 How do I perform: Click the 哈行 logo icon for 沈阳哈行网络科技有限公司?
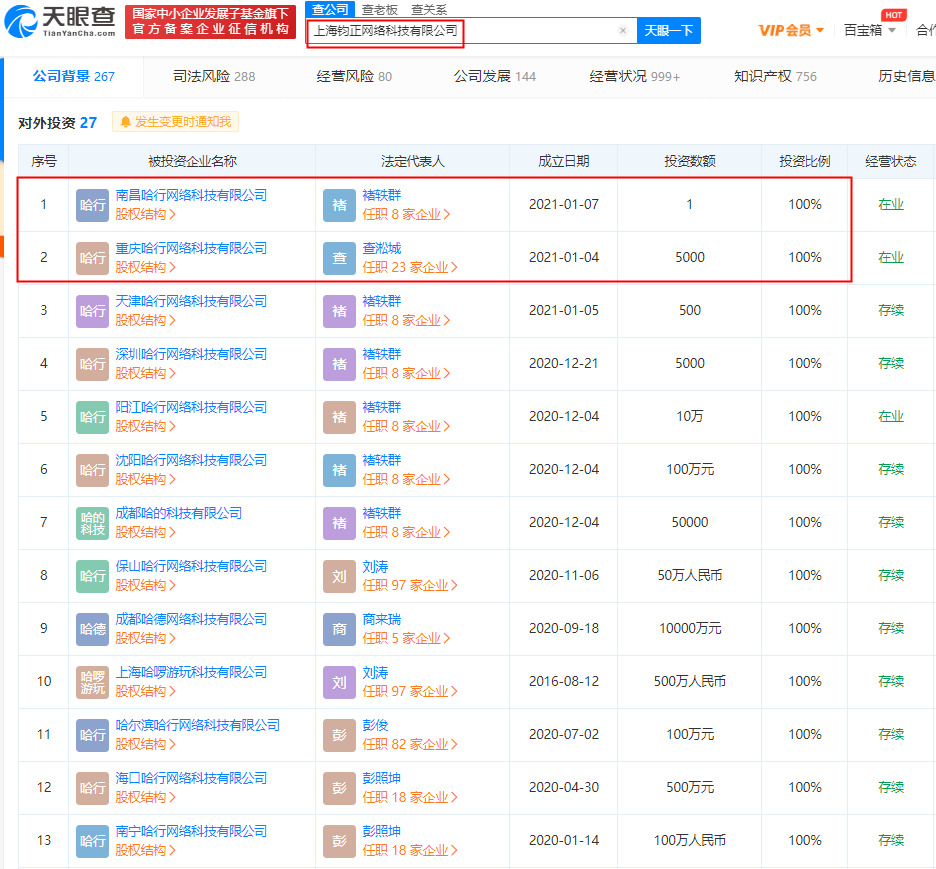(x=93, y=470)
